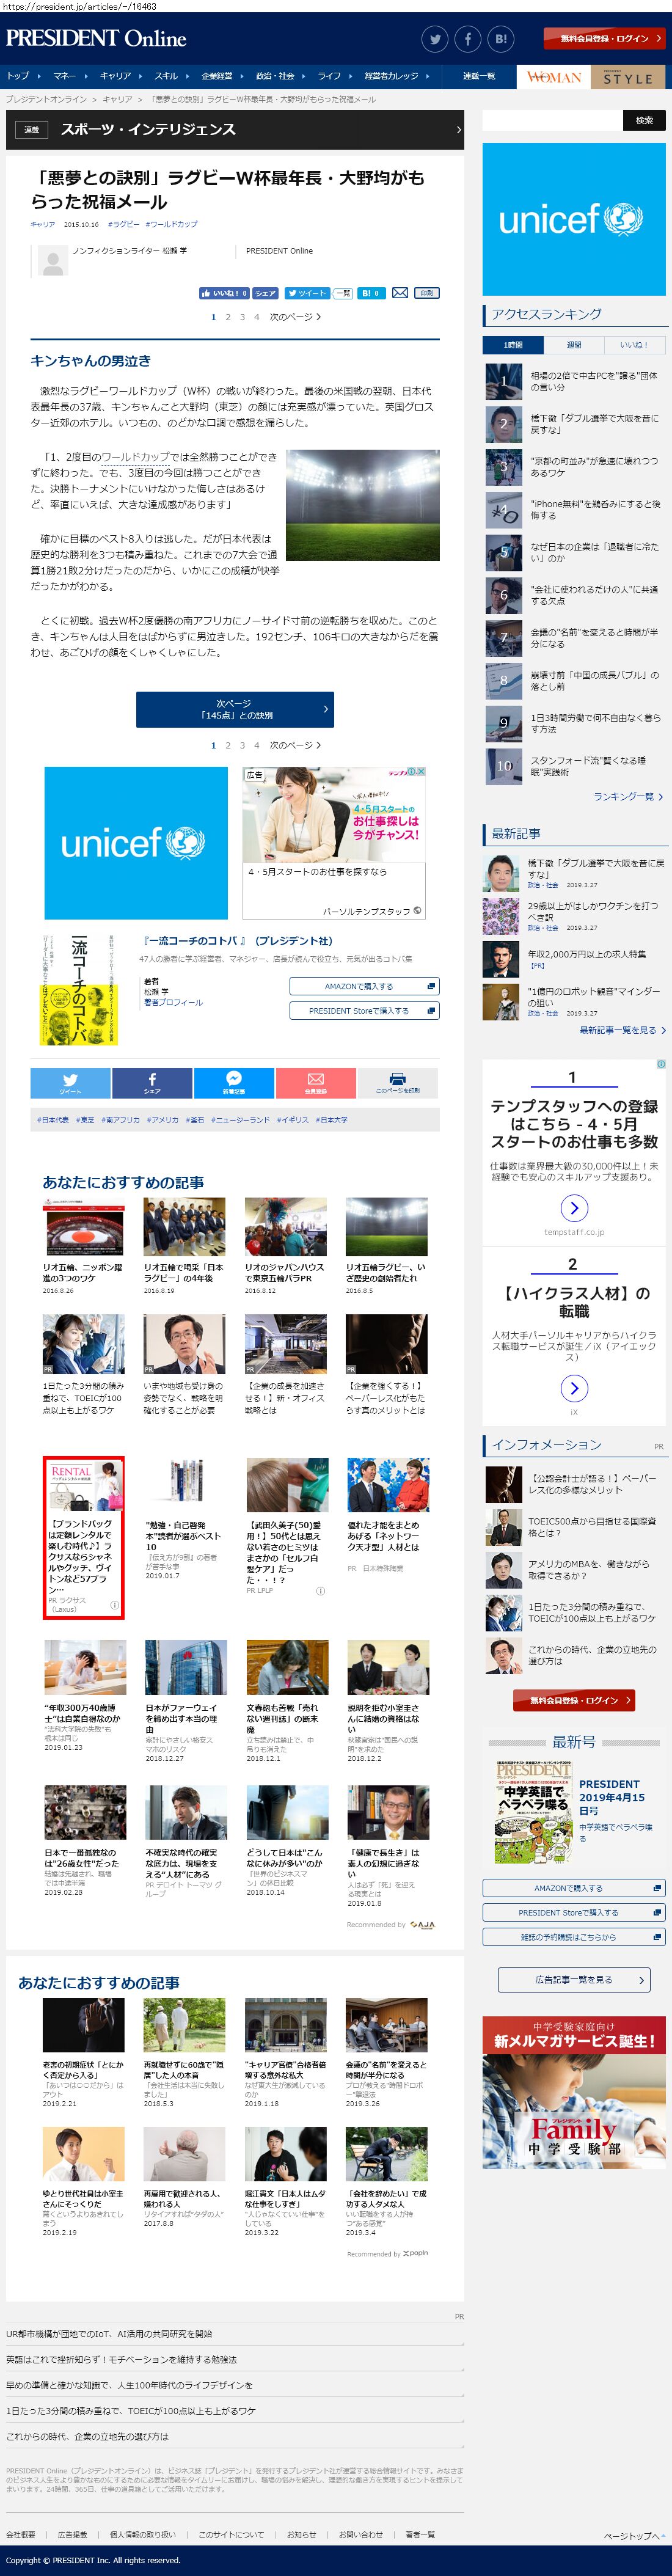Image resolution: width=672 pixels, height=2576 pixels.
Task: Click the このページを印刷 printer button
Action: click(x=397, y=1083)
